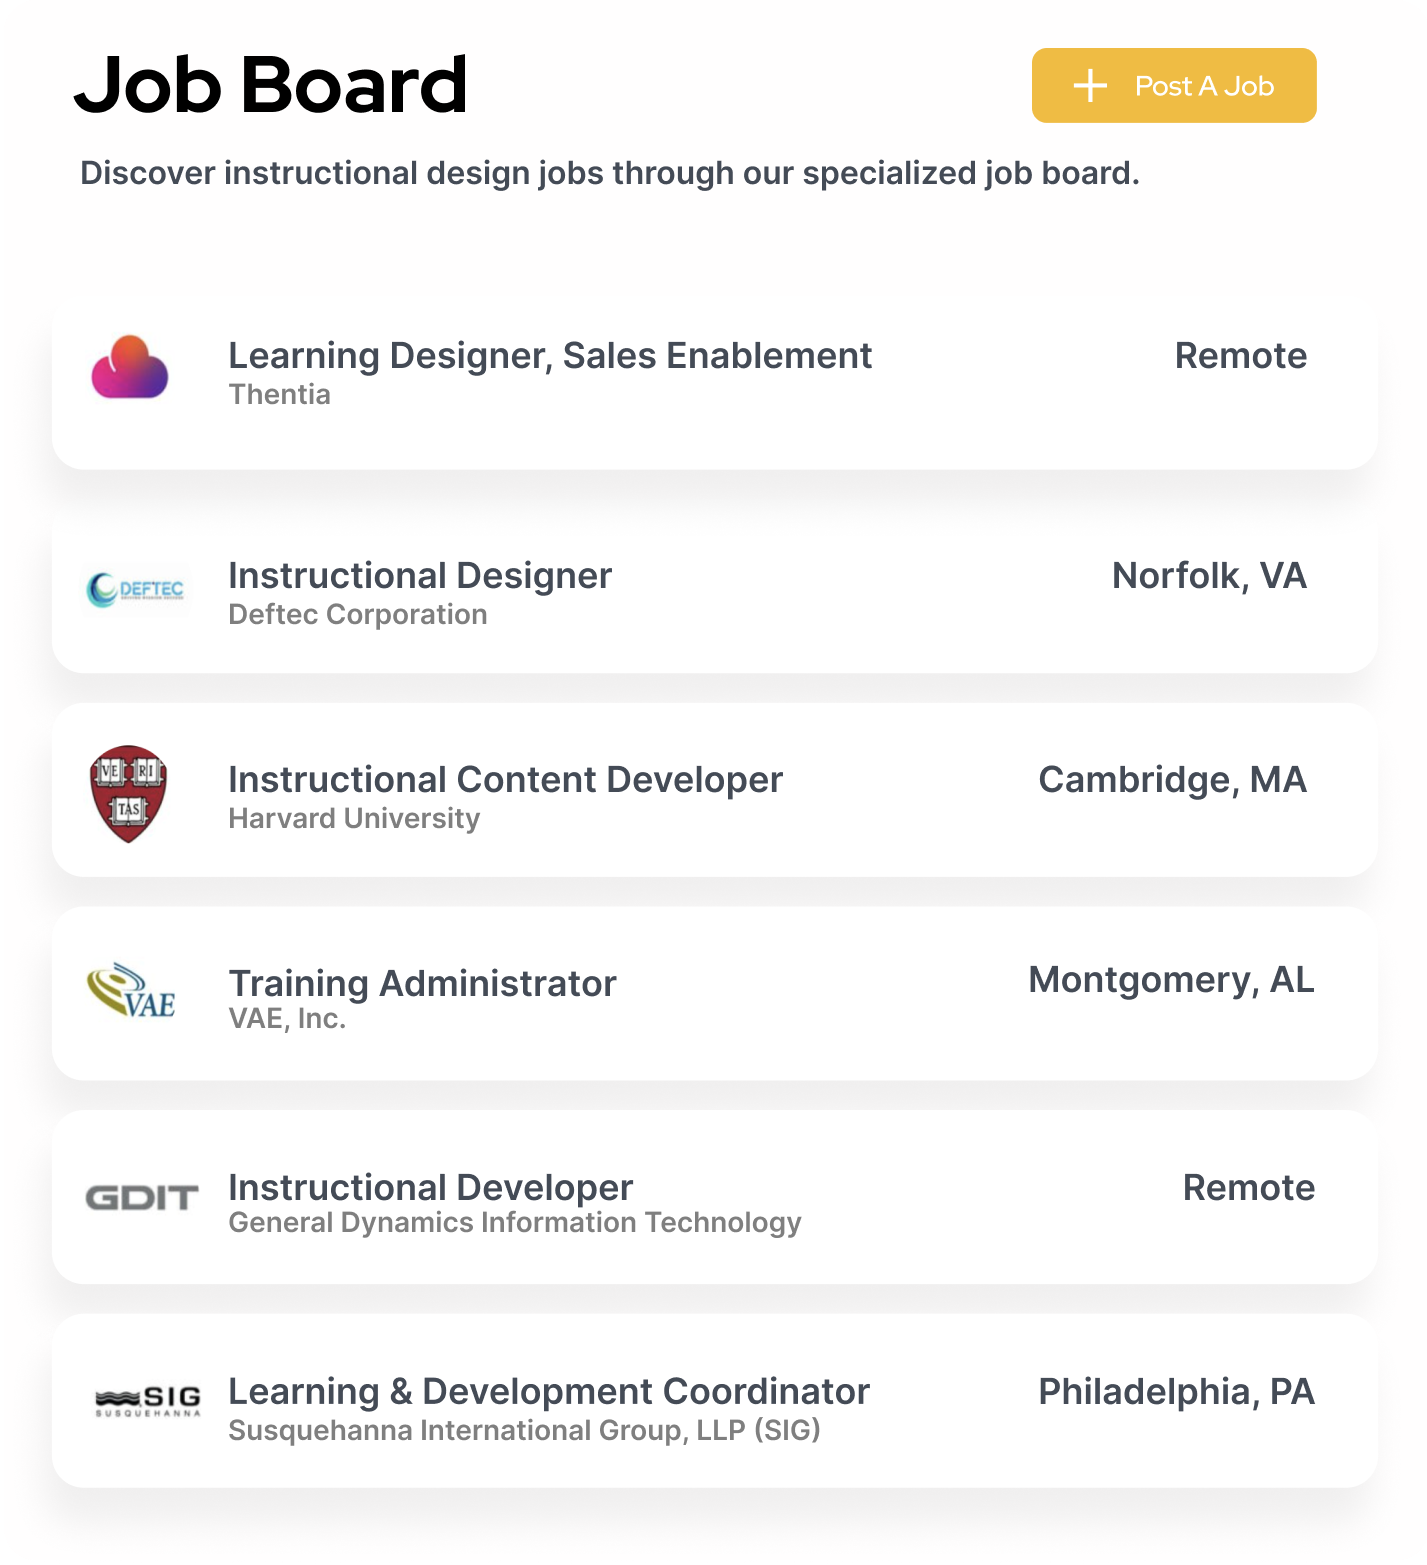
Task: Click the Job Board page heading
Action: pos(273,85)
